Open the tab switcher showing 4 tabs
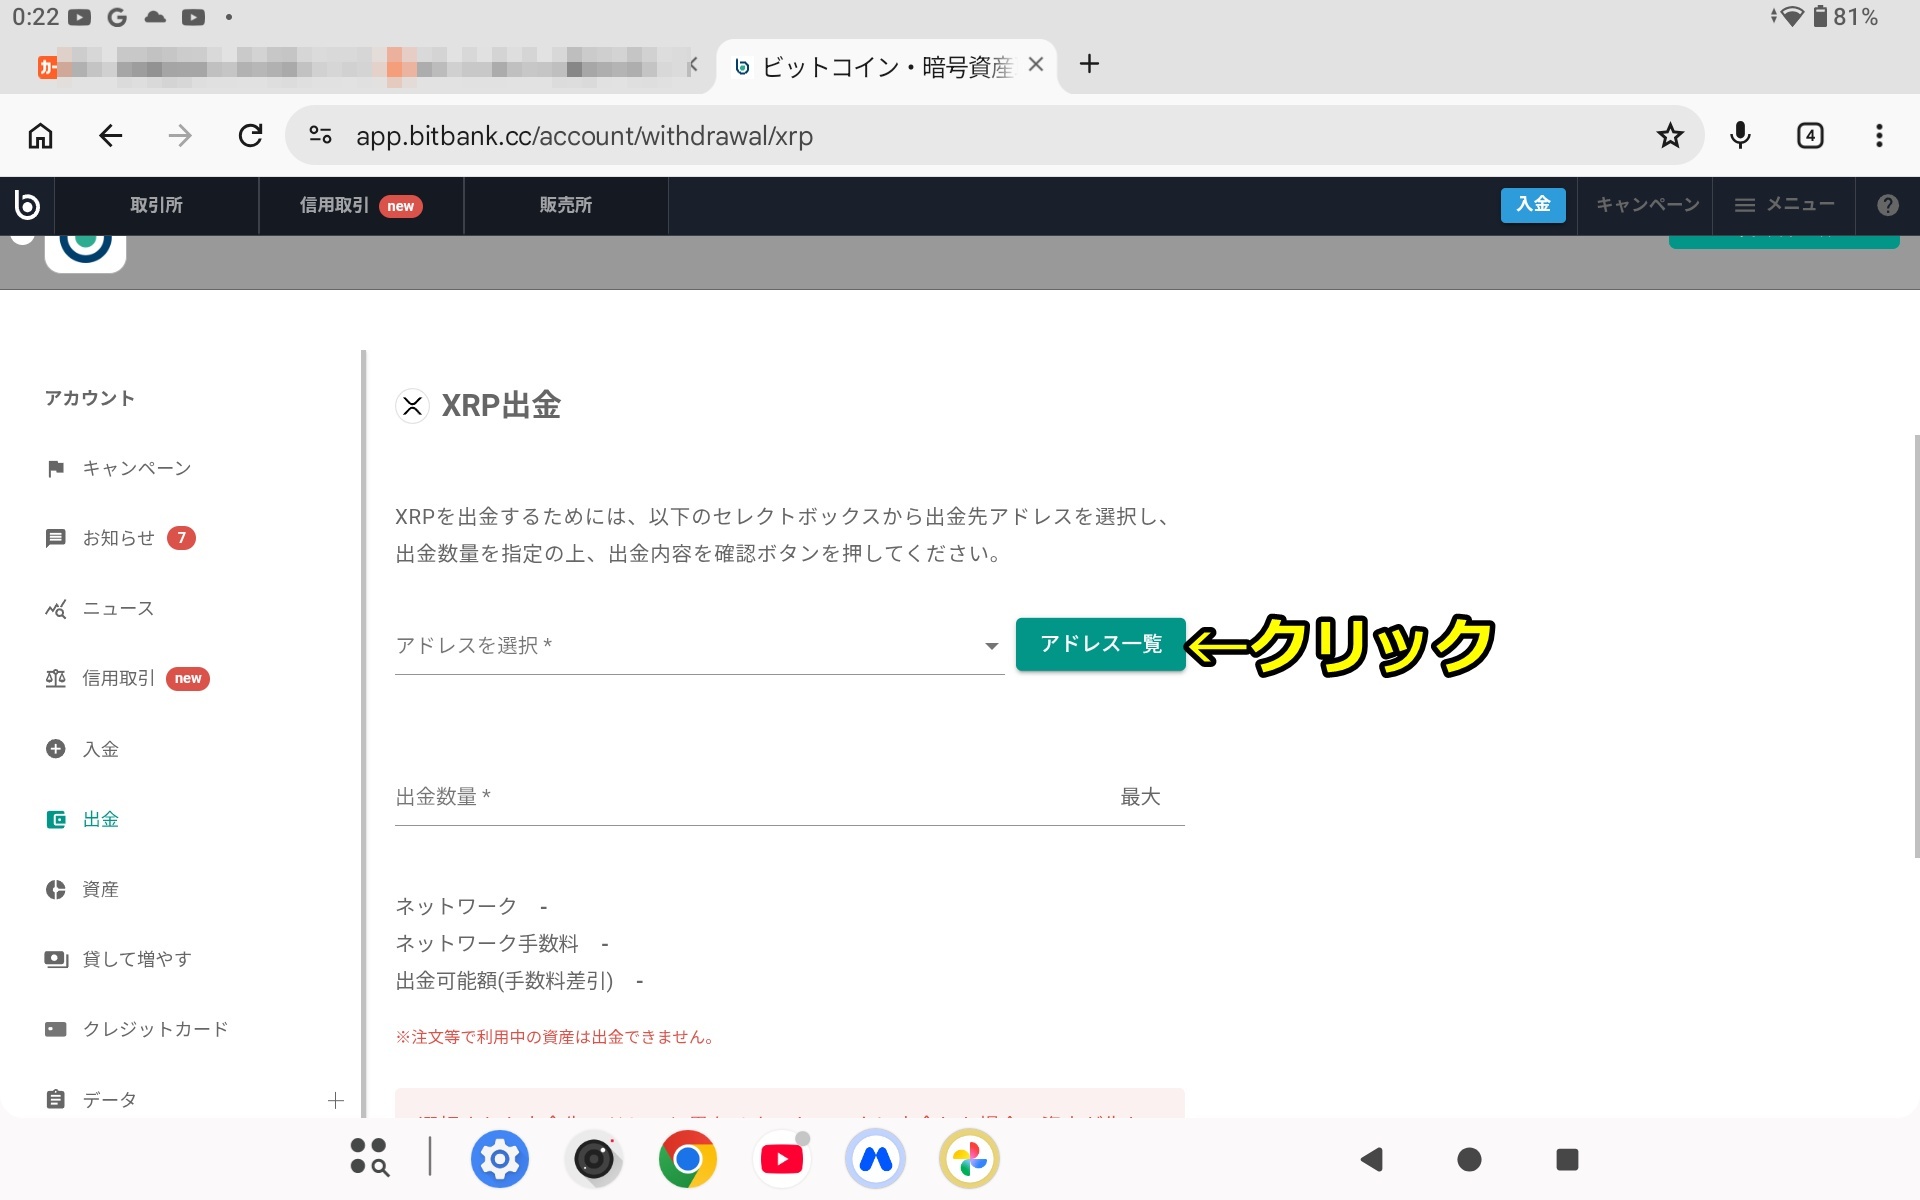 click(x=1810, y=136)
